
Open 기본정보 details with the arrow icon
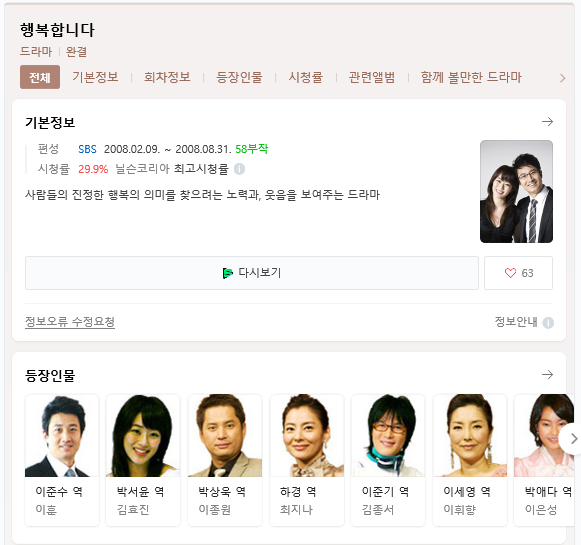(x=547, y=122)
